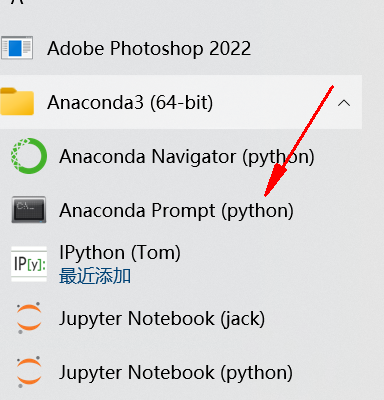Click the alphabet letter header above Photoshop

[19, 2]
